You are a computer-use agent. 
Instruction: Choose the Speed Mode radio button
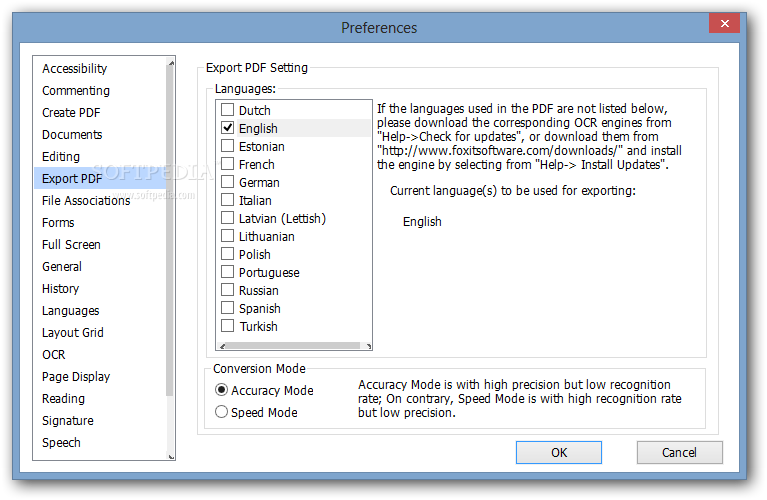click(x=222, y=412)
